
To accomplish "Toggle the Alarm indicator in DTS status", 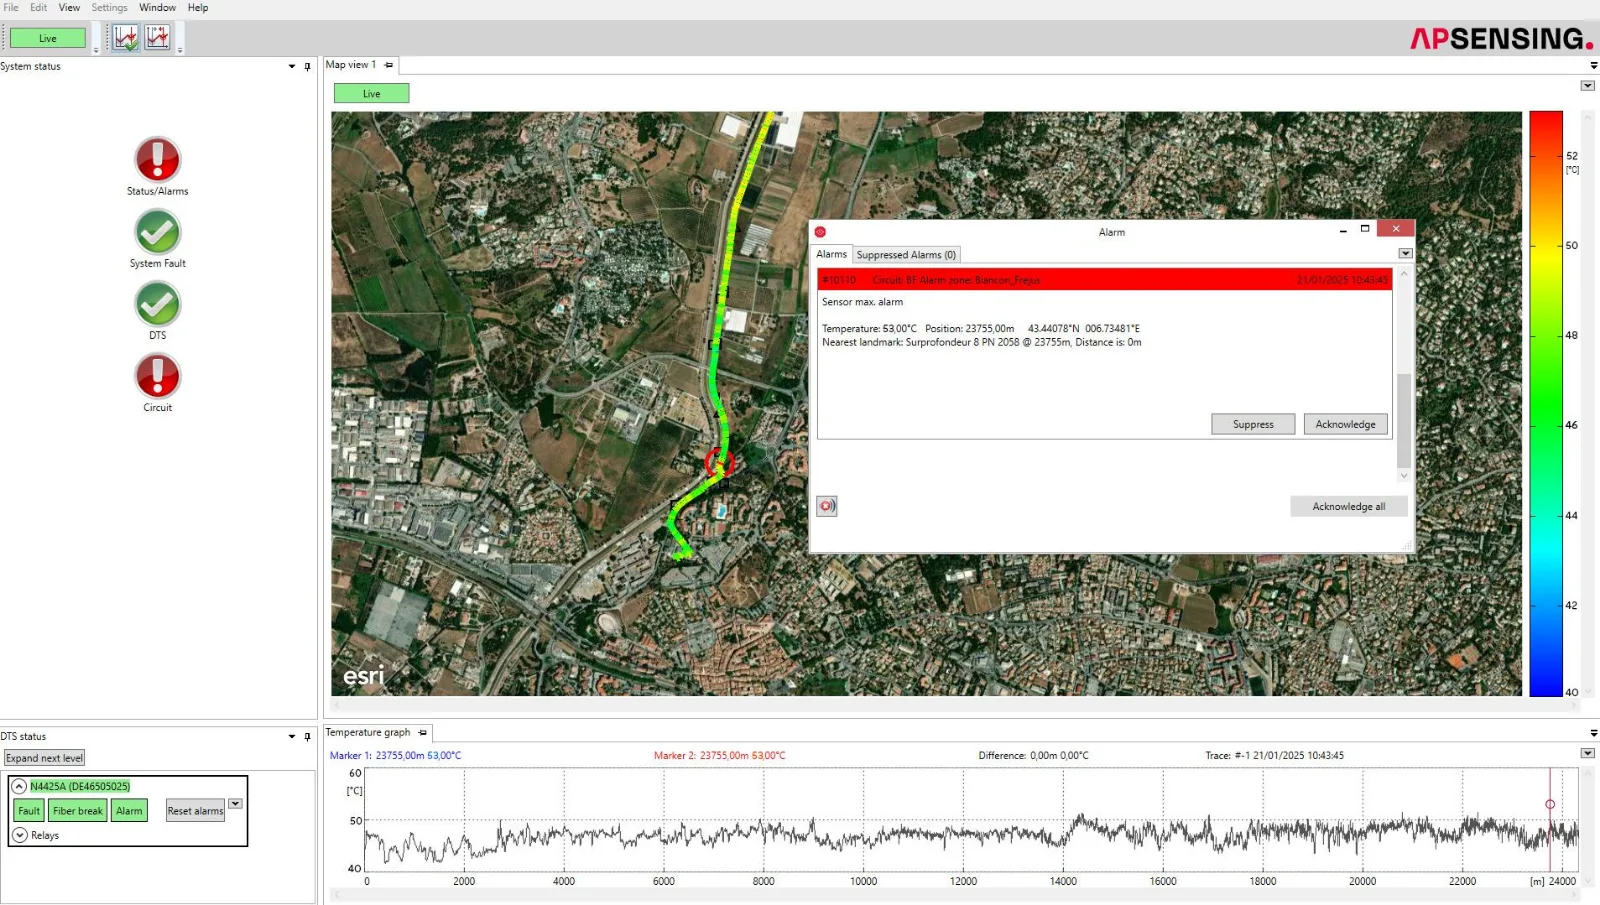I will point(129,811).
